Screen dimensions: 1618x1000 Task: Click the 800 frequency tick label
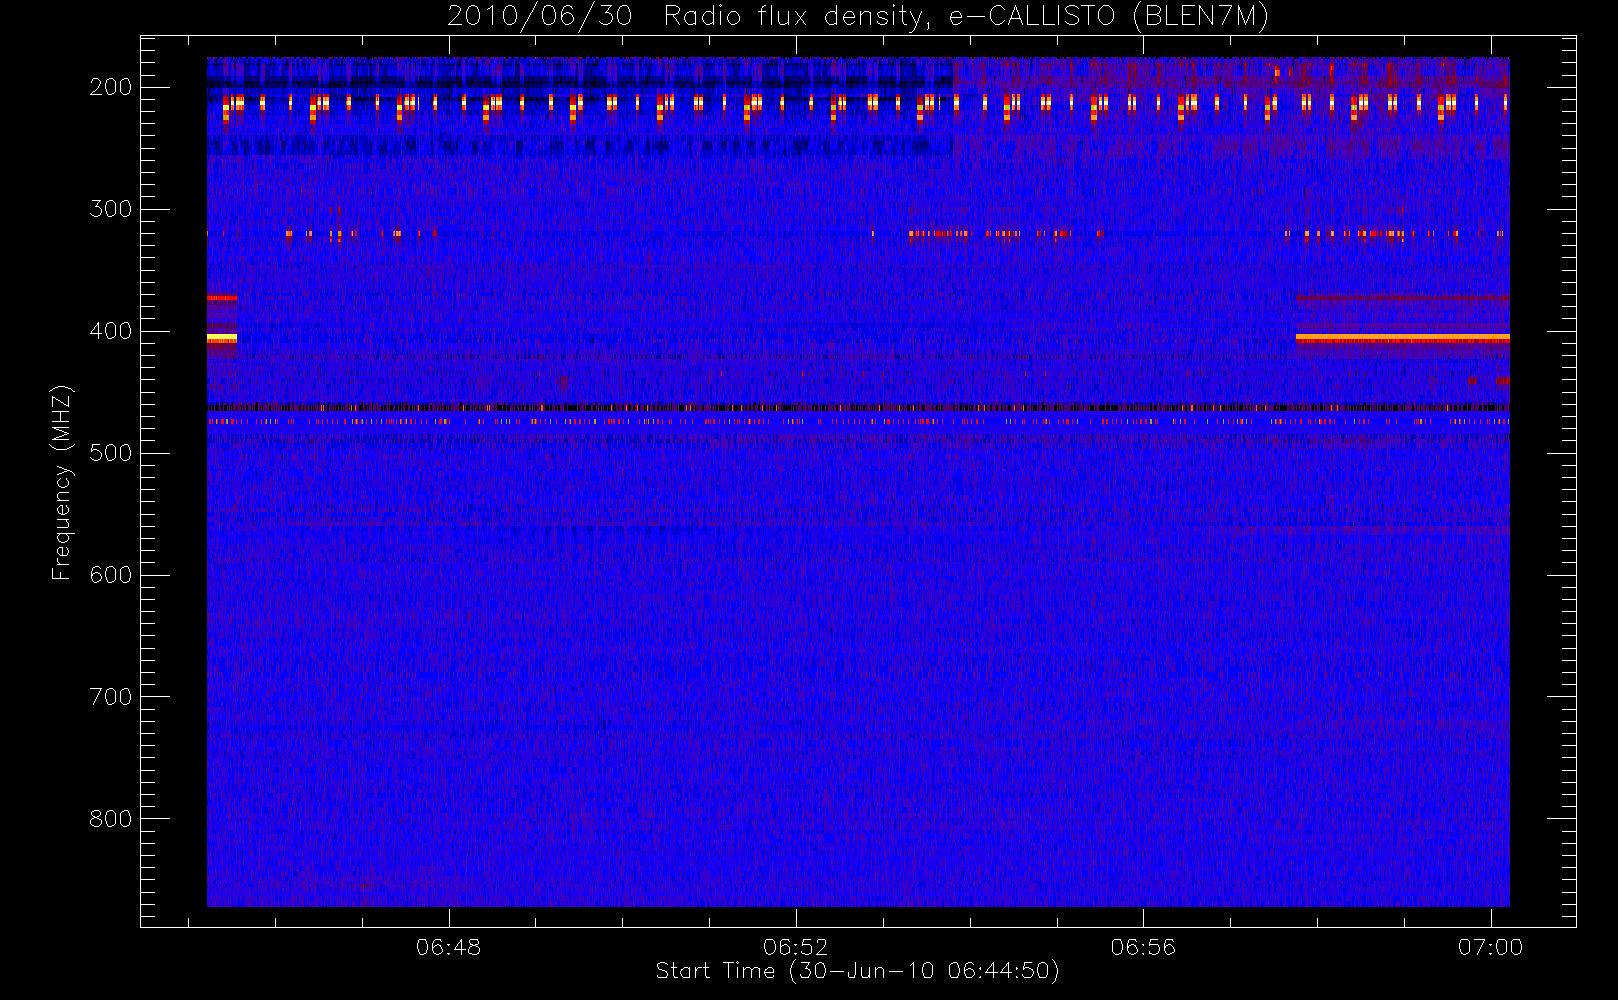111,819
